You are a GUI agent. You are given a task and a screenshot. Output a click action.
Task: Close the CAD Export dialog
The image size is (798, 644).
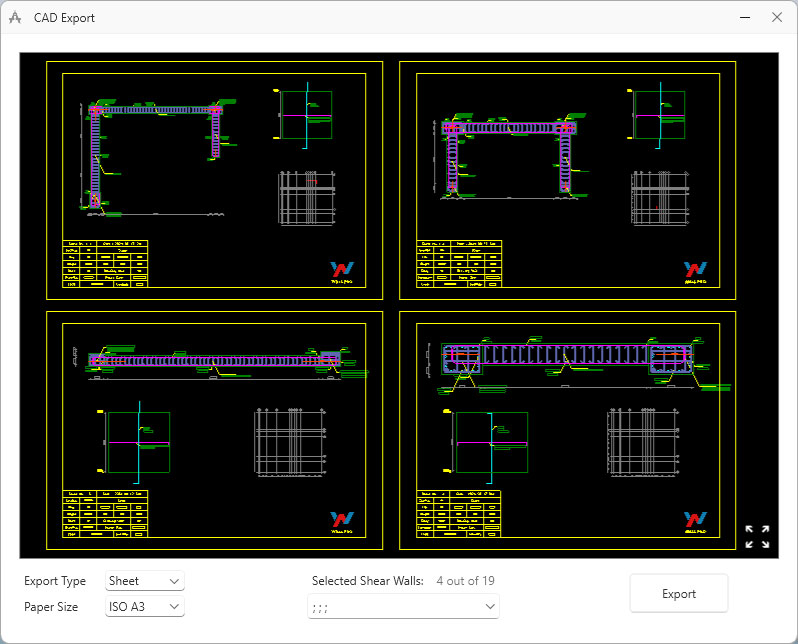[777, 18]
